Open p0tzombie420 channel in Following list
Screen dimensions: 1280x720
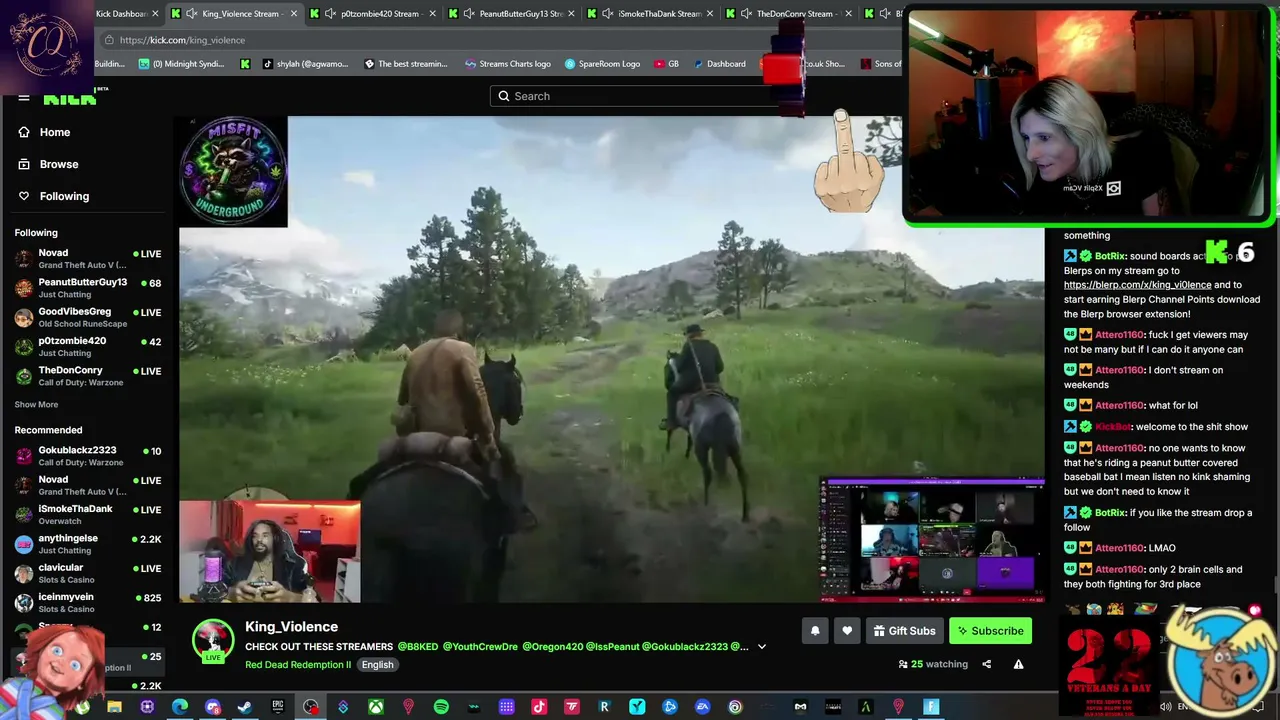click(88, 347)
